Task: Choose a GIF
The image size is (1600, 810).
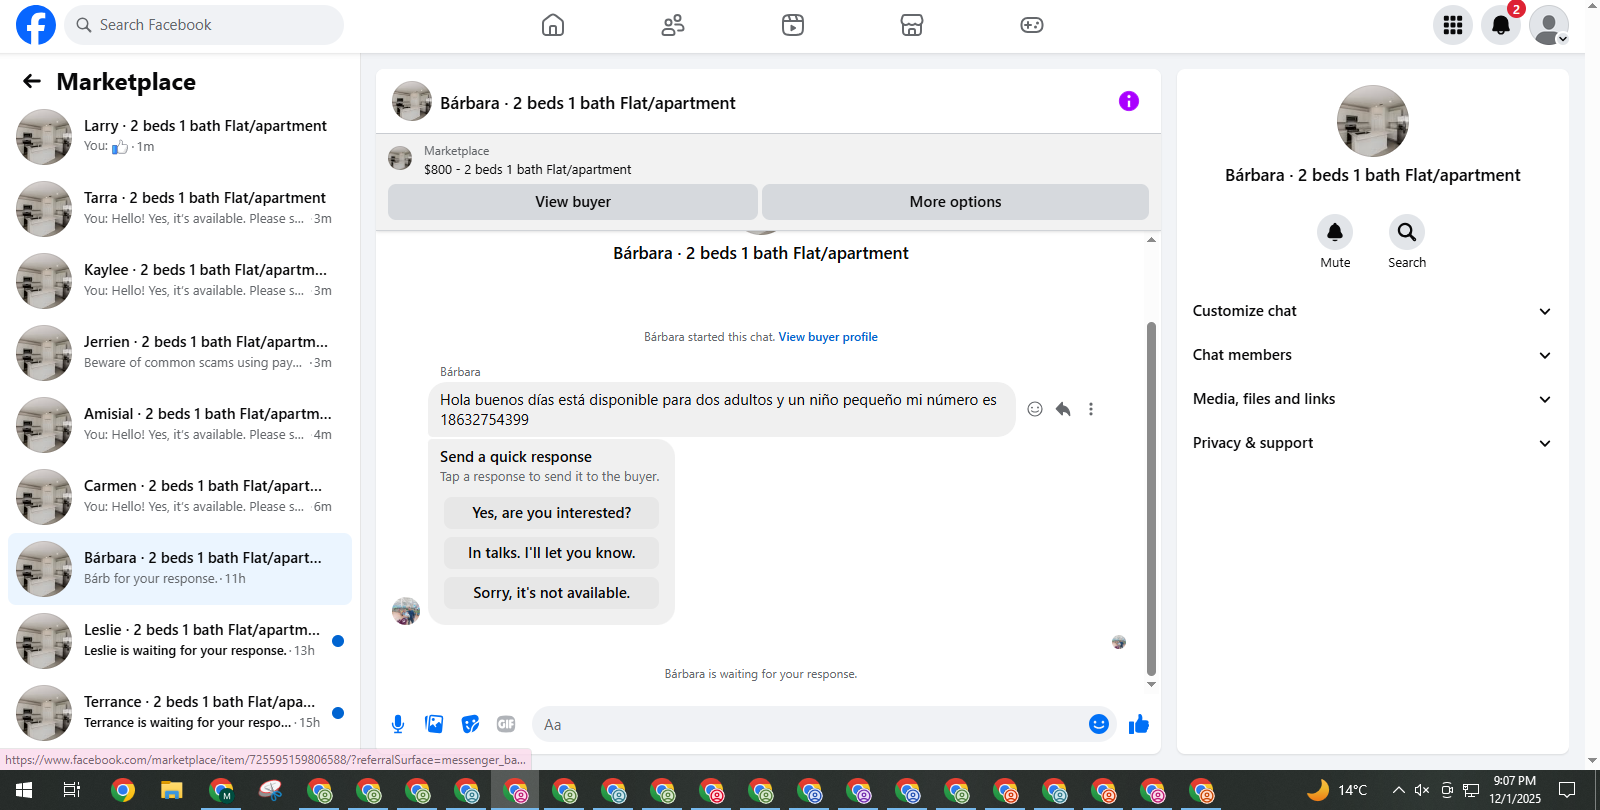Action: coord(506,724)
